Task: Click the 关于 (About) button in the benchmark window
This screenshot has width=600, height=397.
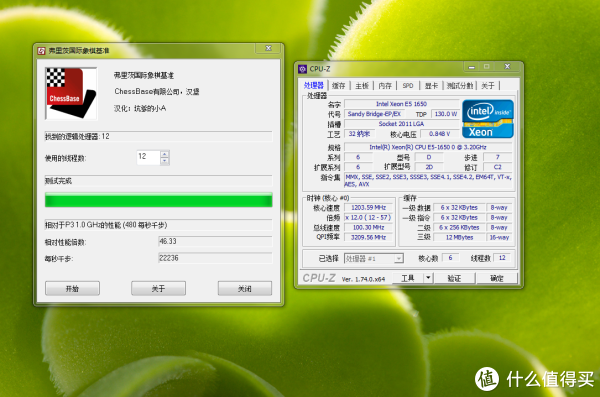Action: [x=158, y=289]
